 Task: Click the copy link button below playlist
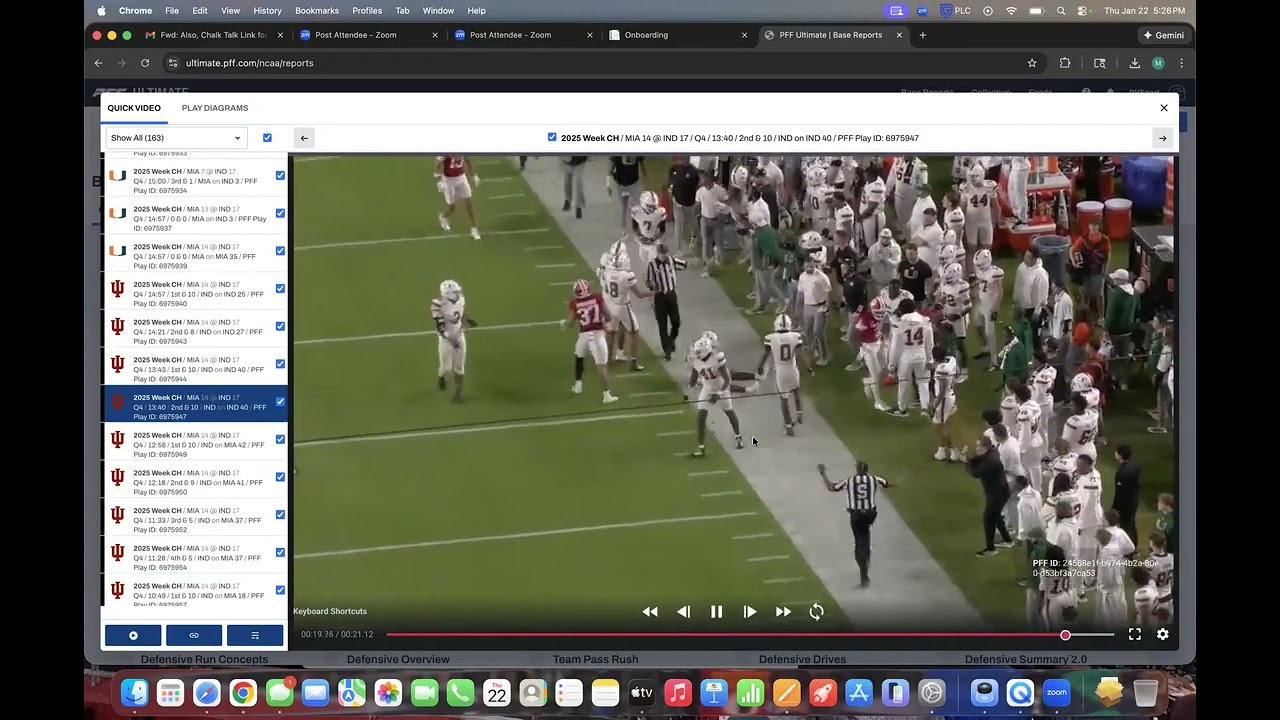194,635
